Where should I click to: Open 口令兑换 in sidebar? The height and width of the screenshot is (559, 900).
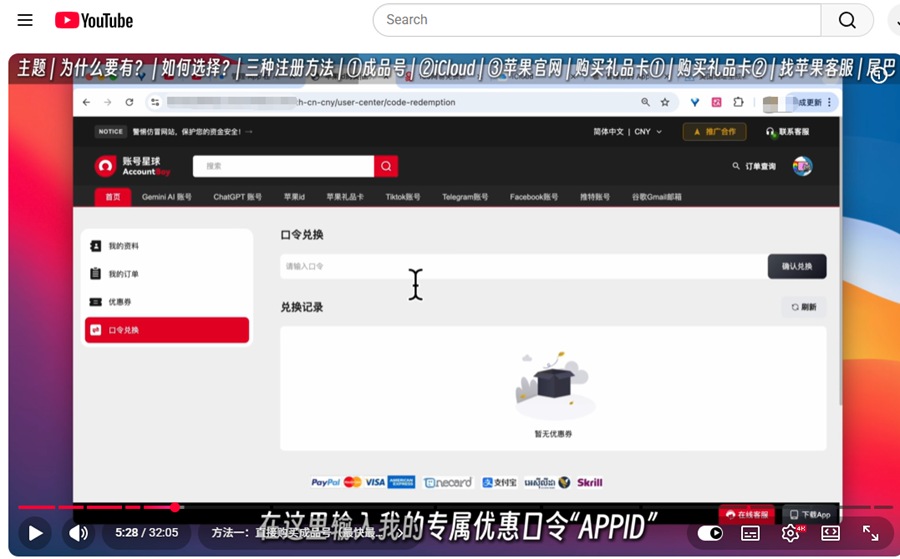(167, 330)
